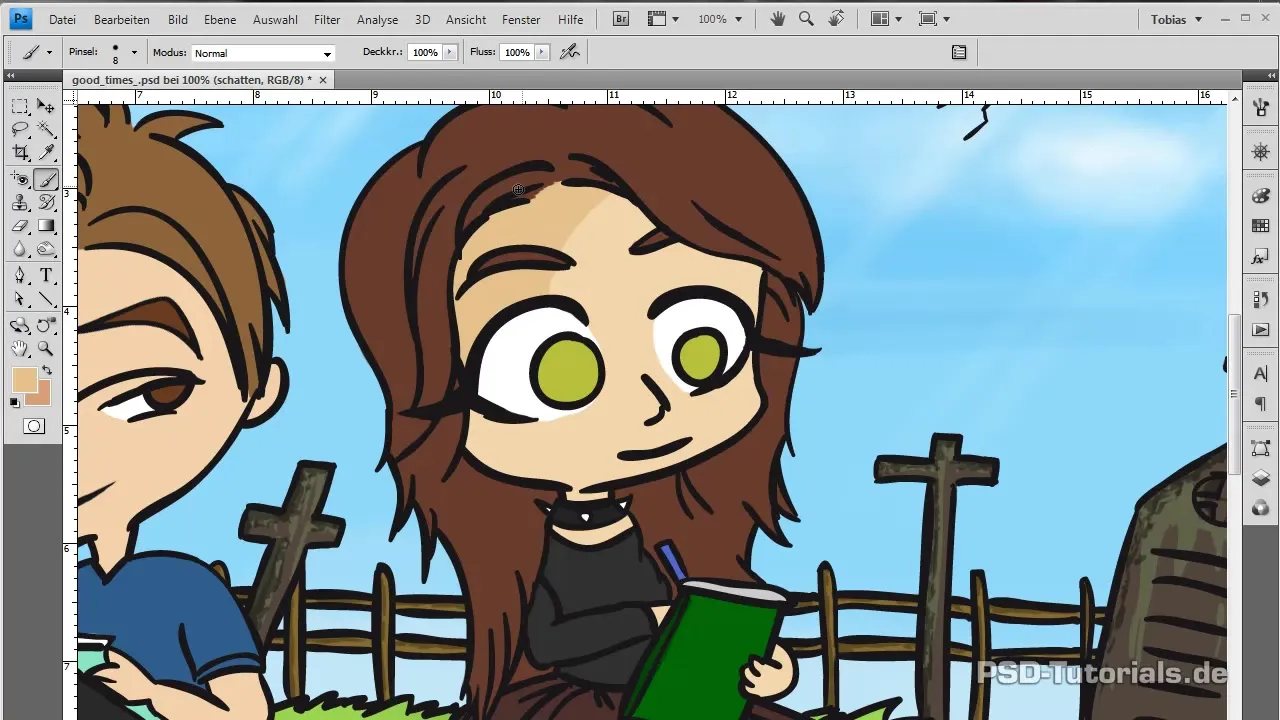1280x720 pixels.
Task: Select the Move tool
Action: pyautogui.click(x=46, y=106)
